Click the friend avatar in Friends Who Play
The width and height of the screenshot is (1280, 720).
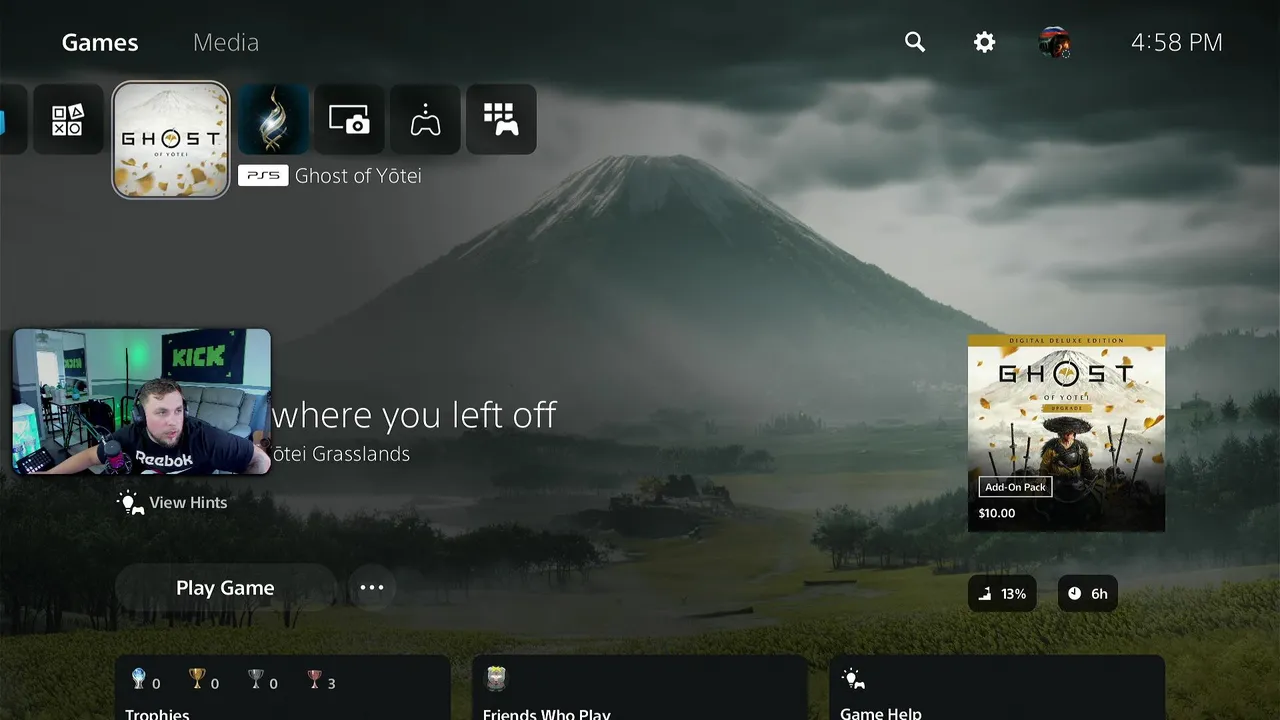497,680
